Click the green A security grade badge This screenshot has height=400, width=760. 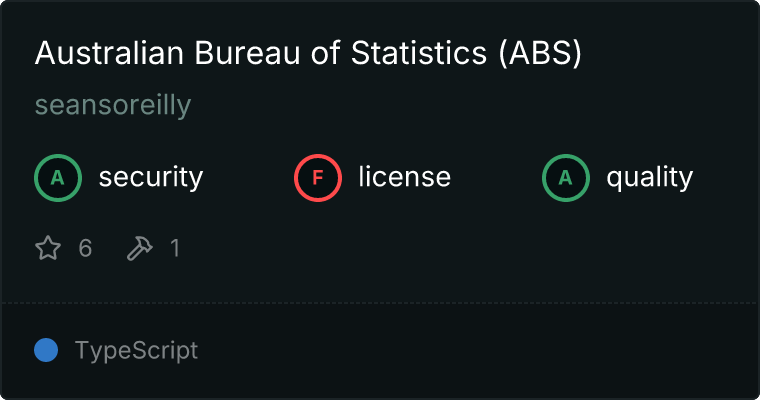pos(58,178)
